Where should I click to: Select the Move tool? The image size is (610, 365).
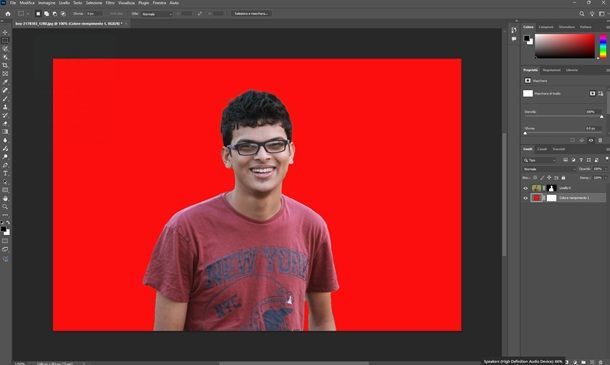tap(5, 32)
